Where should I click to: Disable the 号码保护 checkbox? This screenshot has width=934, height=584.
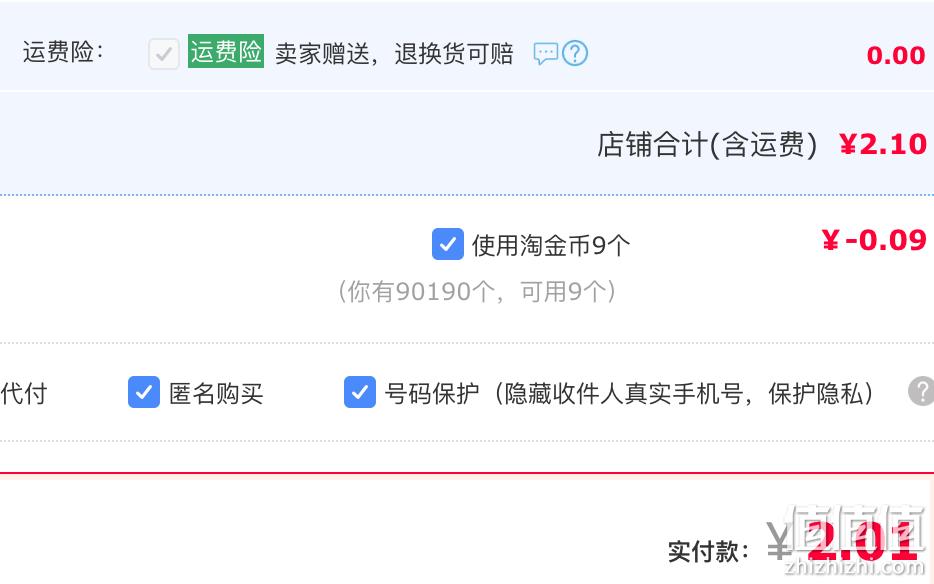click(360, 392)
